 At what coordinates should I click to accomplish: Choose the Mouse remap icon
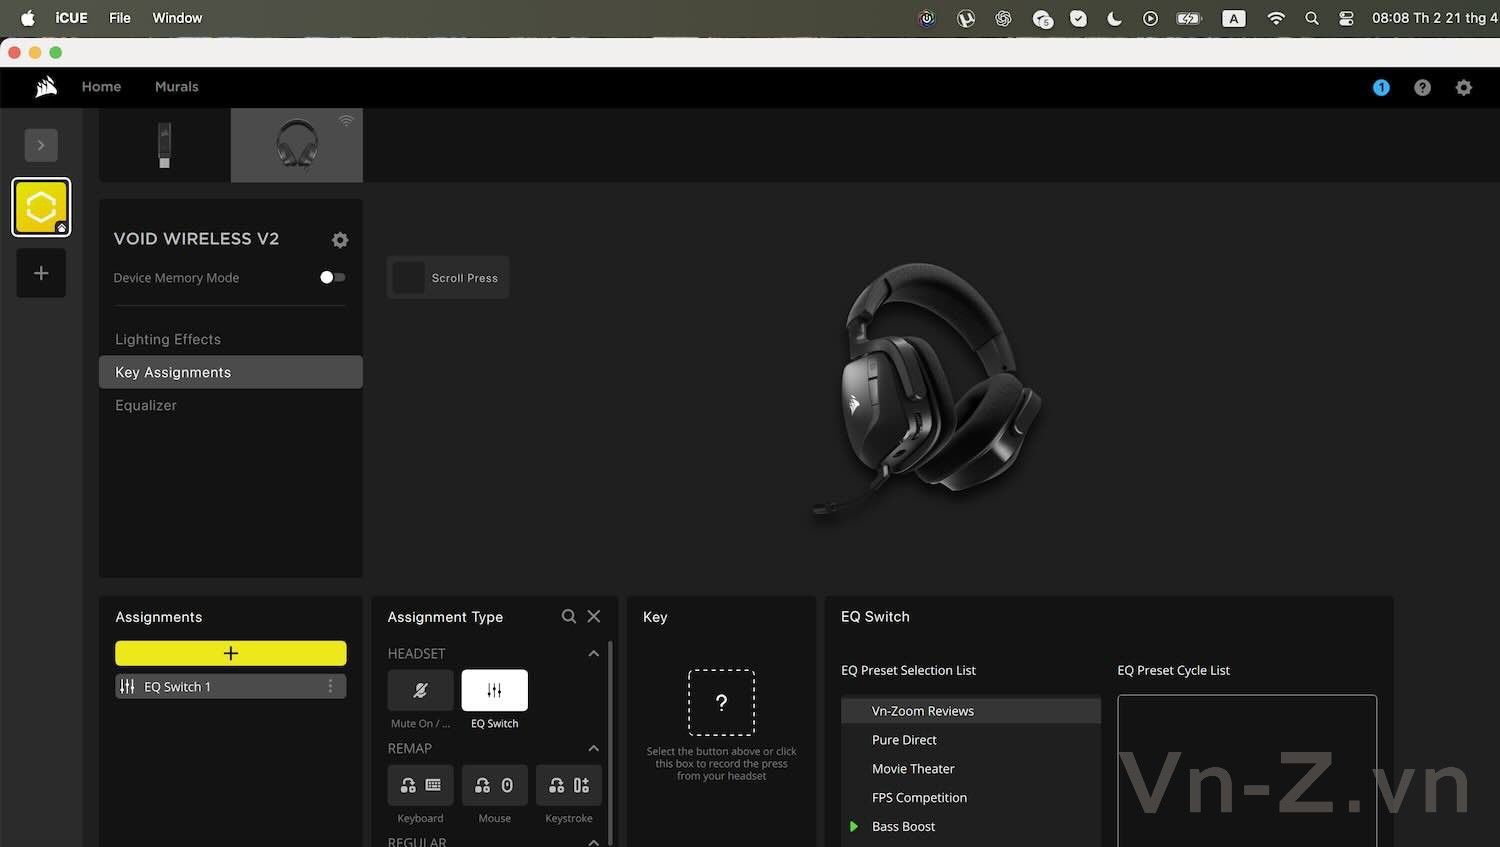494,786
